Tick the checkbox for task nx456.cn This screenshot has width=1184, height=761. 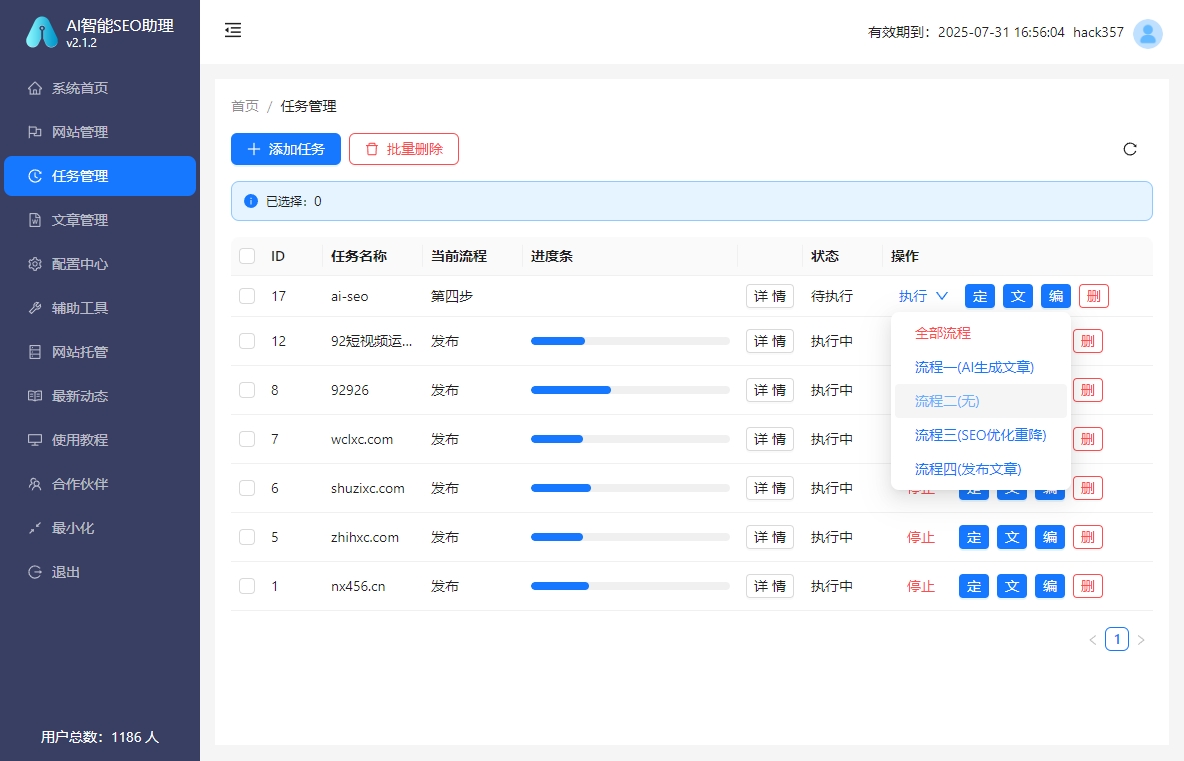tap(247, 586)
